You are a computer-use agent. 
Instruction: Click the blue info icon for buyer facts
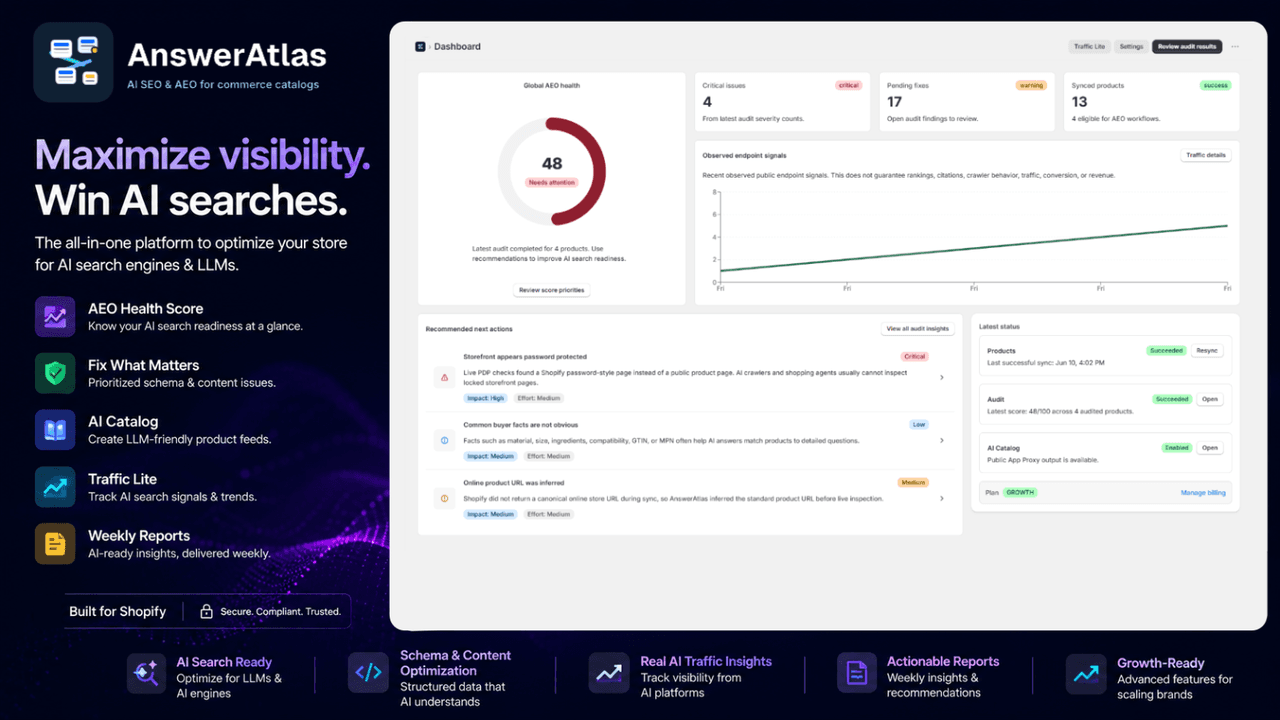444,440
